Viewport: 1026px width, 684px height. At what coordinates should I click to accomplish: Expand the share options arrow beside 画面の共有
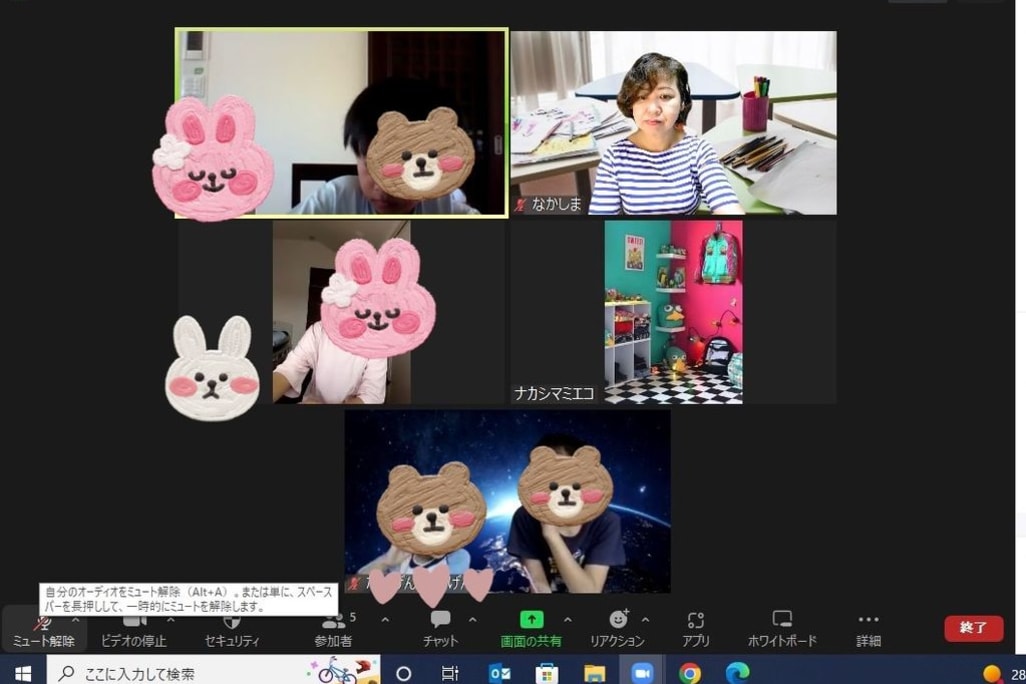coord(568,620)
